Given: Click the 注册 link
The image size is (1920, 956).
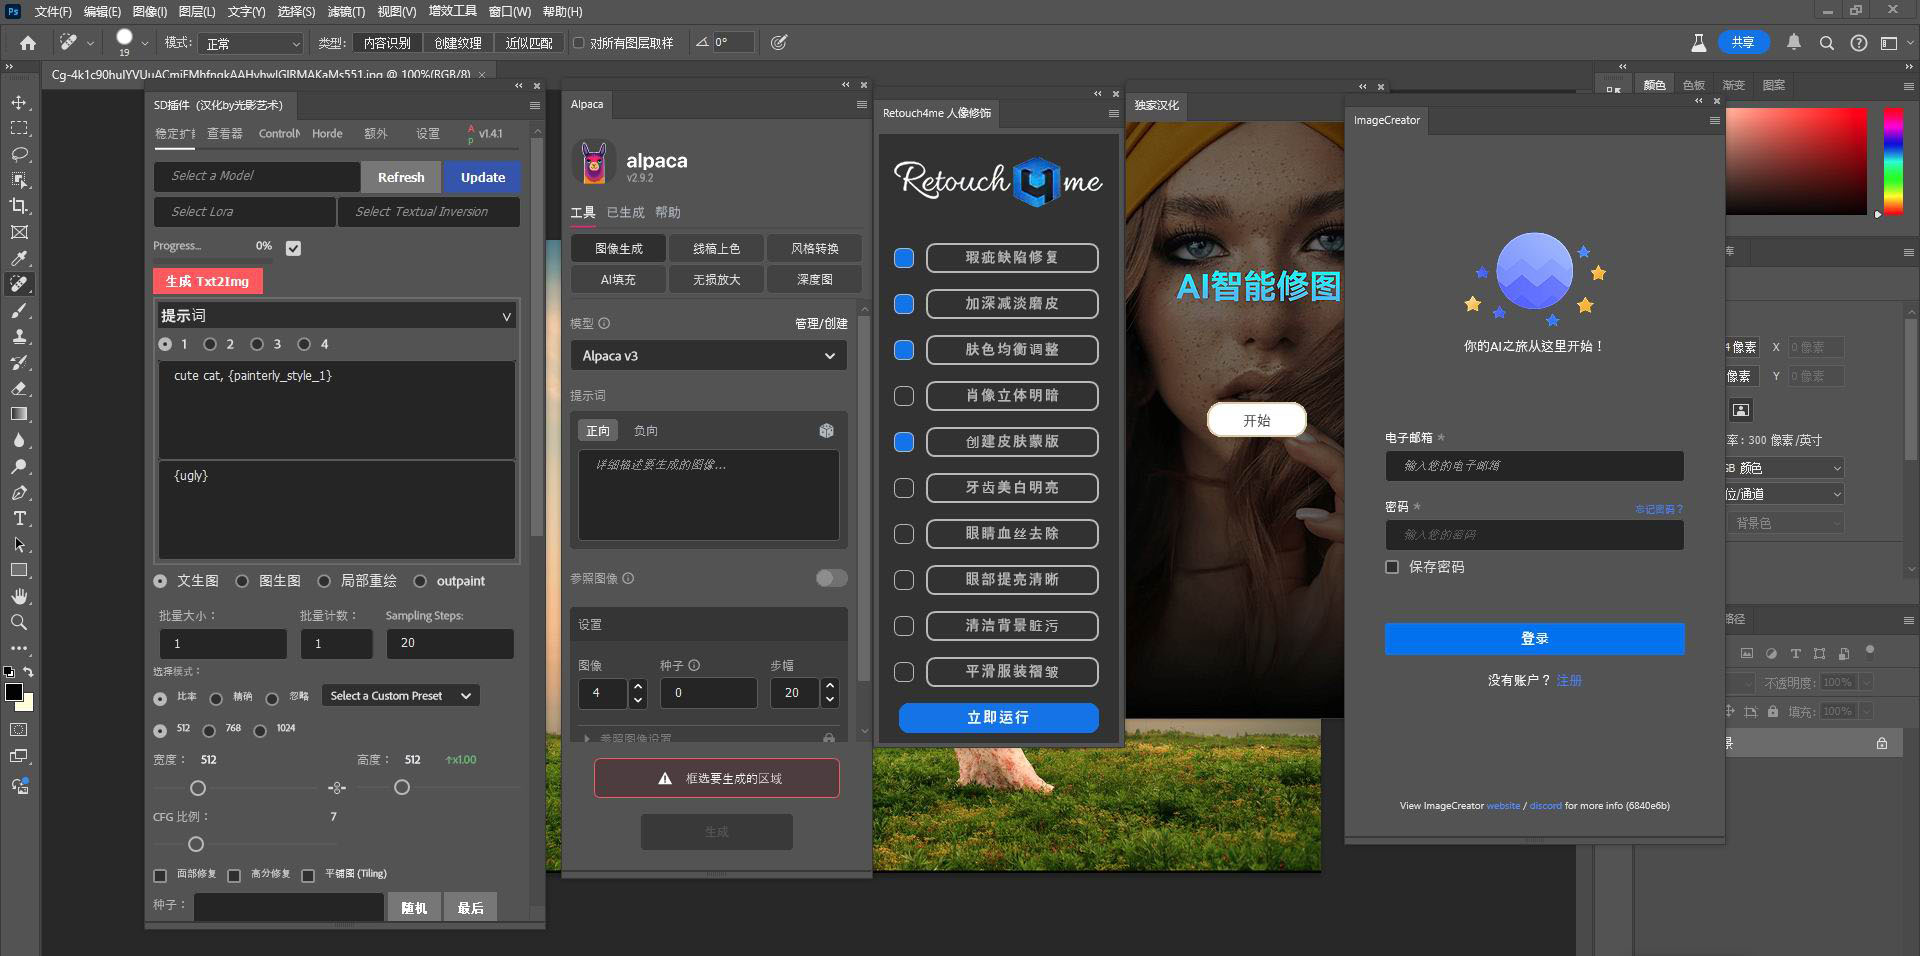Looking at the screenshot, I should pos(1569,680).
